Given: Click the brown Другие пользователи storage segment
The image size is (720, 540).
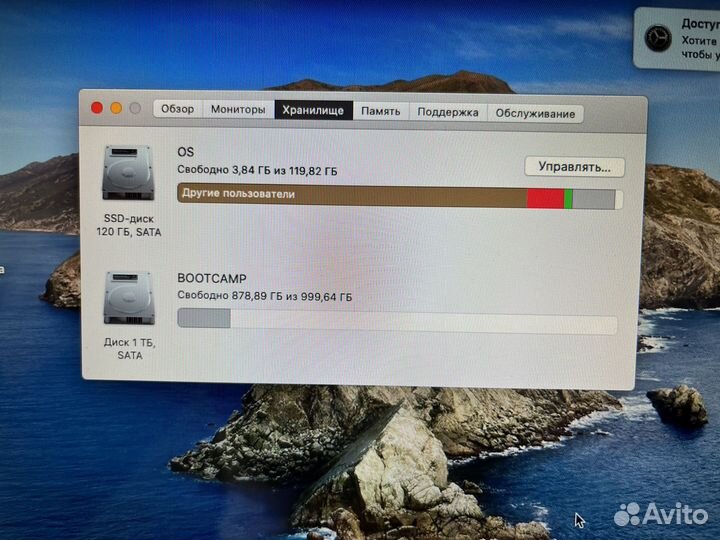Looking at the screenshot, I should point(352,196).
